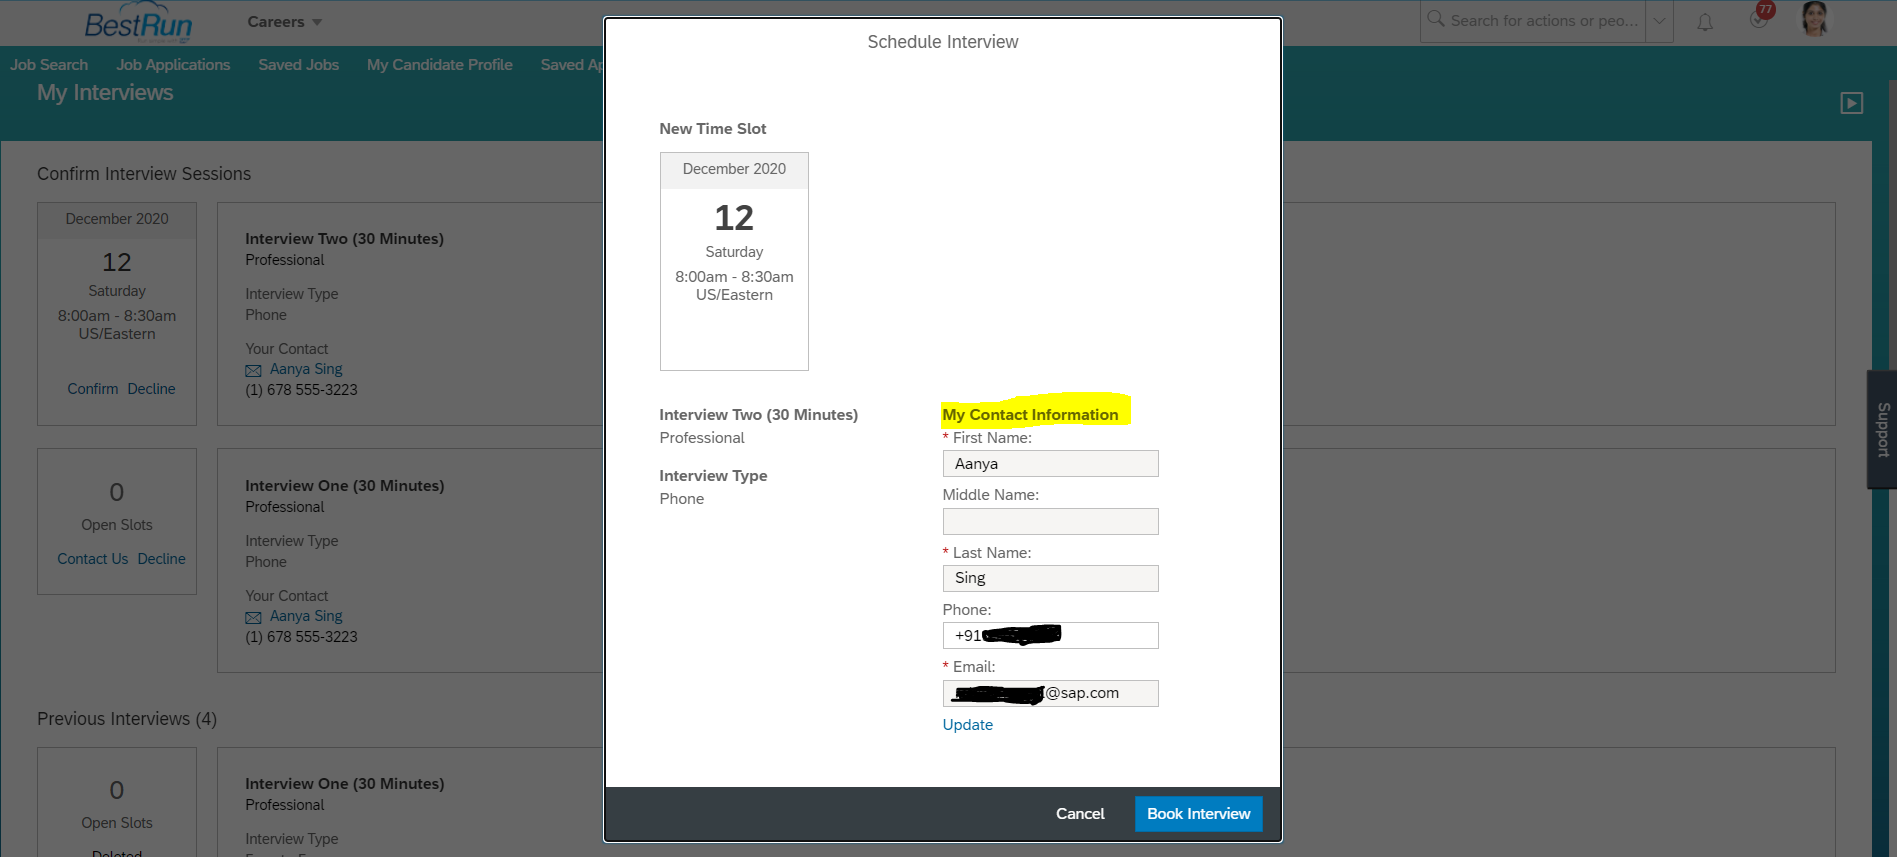Viewport: 1897px width, 857px height.
Task: Open the BestRun home logo
Action: pos(138,24)
